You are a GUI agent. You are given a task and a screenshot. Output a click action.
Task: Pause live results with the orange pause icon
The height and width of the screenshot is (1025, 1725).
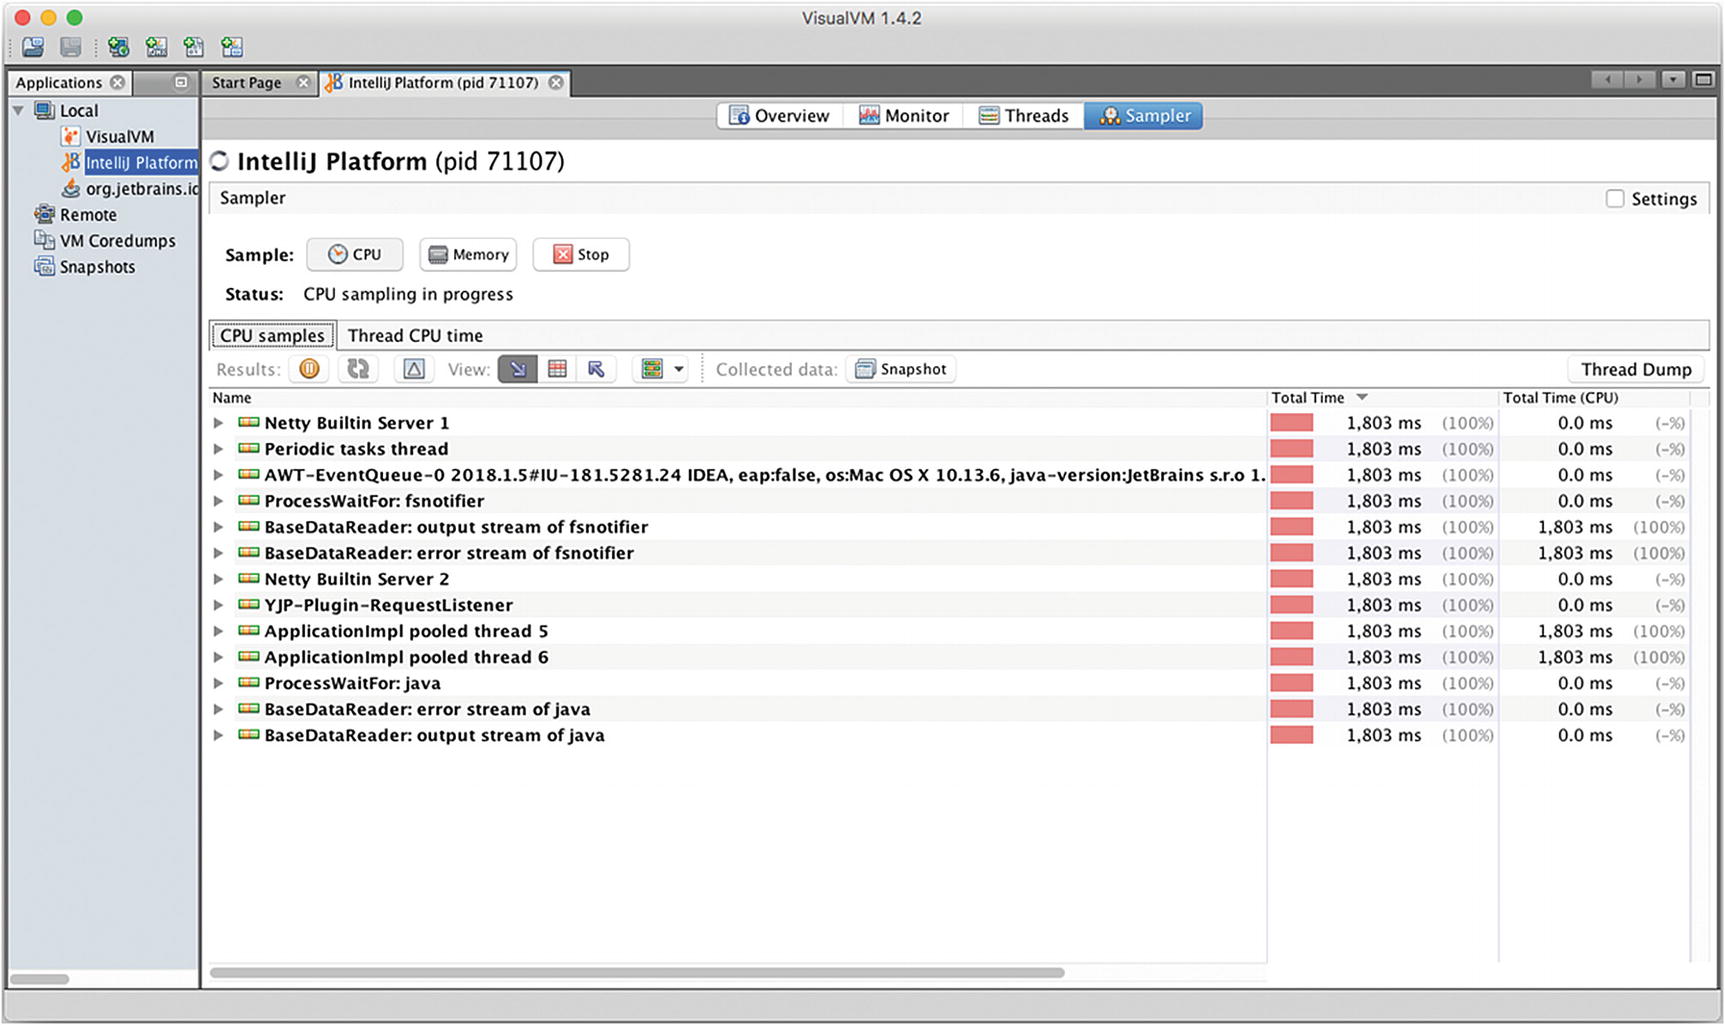[x=310, y=369]
